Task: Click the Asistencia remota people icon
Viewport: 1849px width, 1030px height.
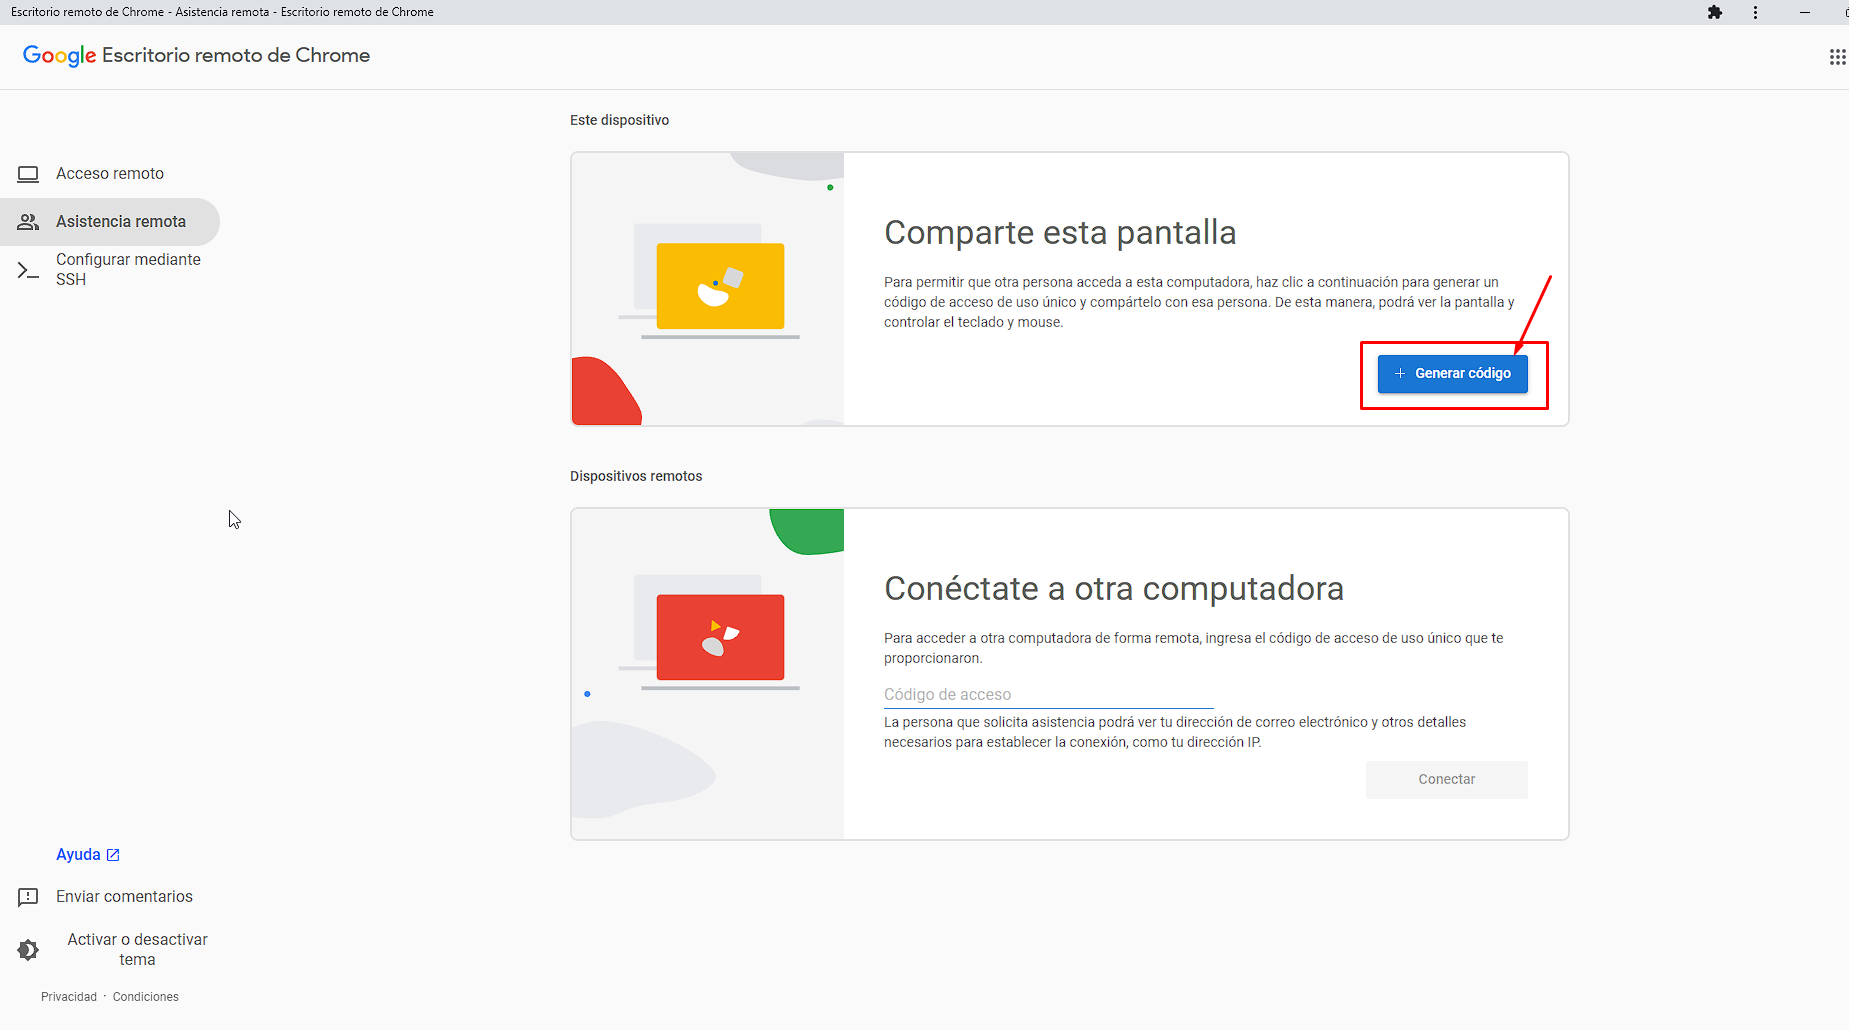Action: pyautogui.click(x=28, y=222)
